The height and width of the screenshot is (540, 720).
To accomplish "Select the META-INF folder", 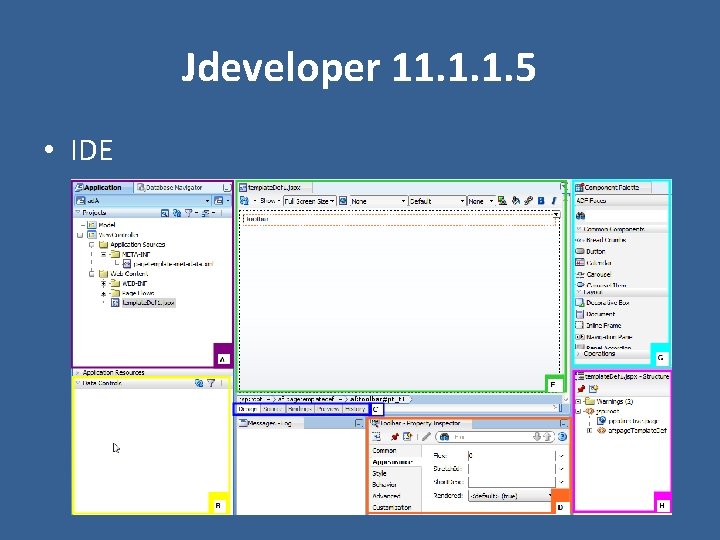I will (x=136, y=254).
